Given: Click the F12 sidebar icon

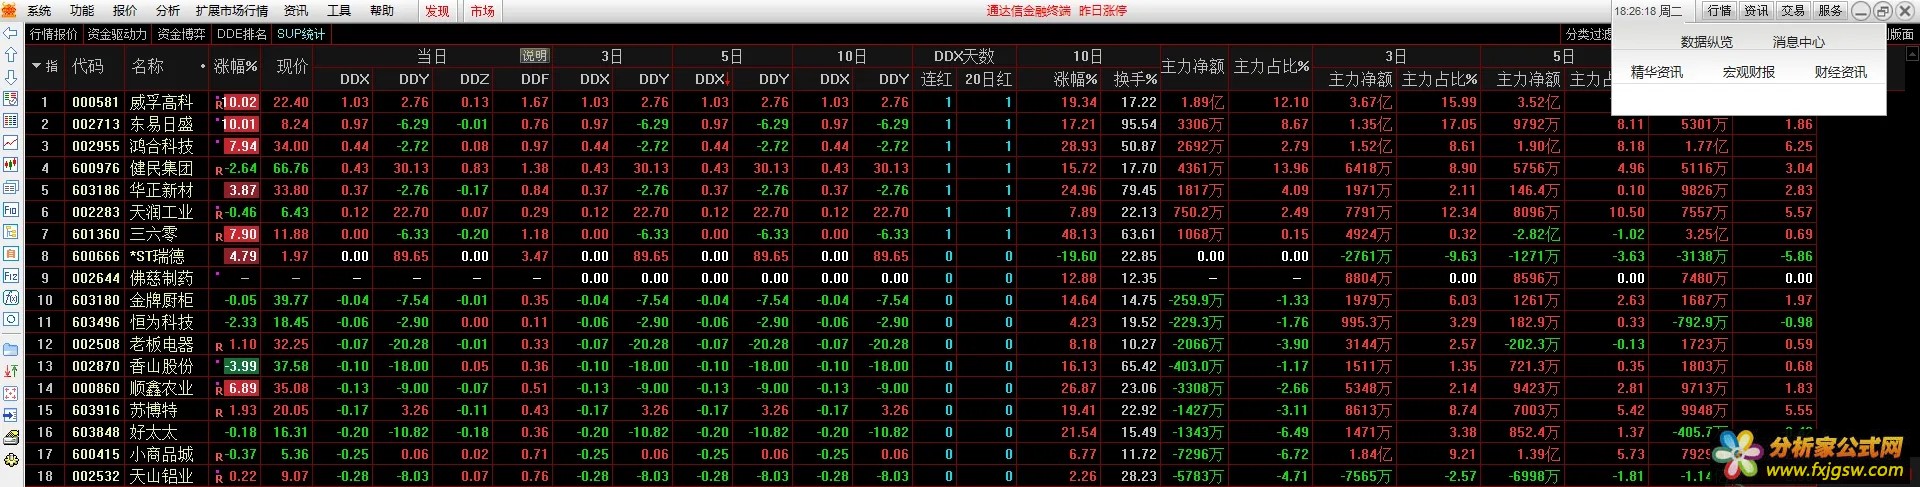Looking at the screenshot, I should click(x=11, y=276).
